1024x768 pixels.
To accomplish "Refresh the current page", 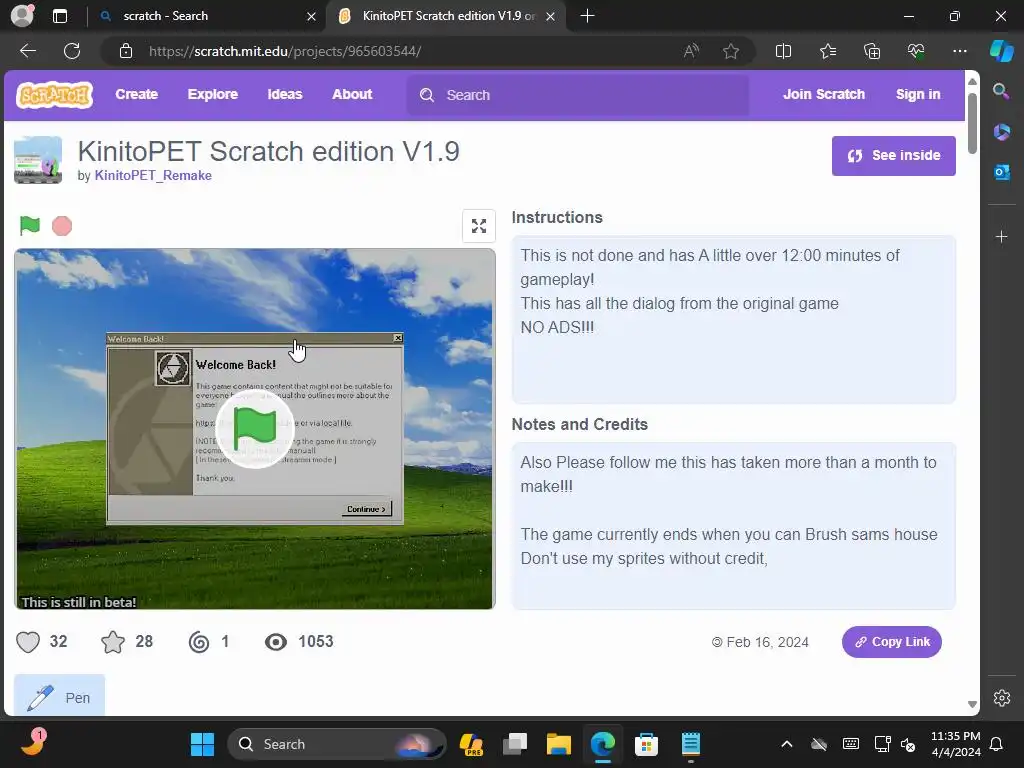I will [x=72, y=51].
